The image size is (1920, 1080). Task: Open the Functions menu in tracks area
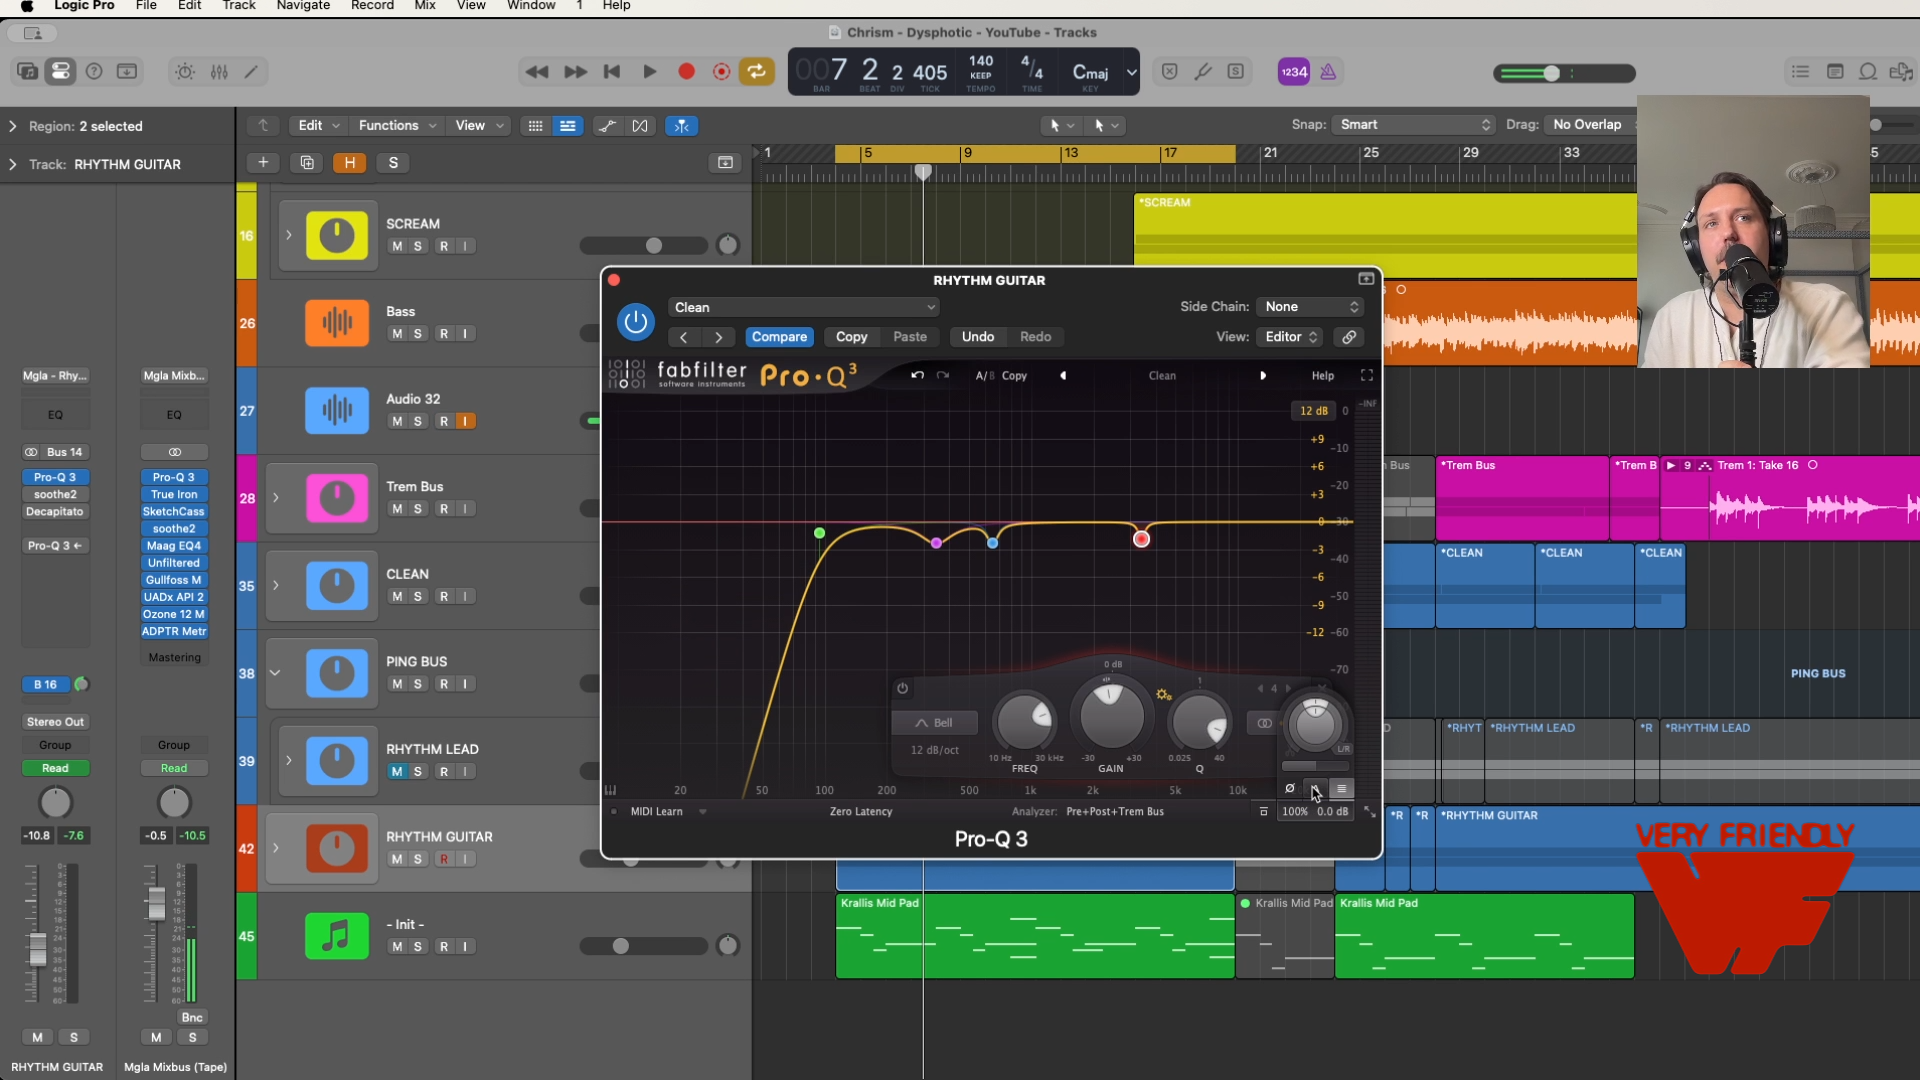coord(396,126)
